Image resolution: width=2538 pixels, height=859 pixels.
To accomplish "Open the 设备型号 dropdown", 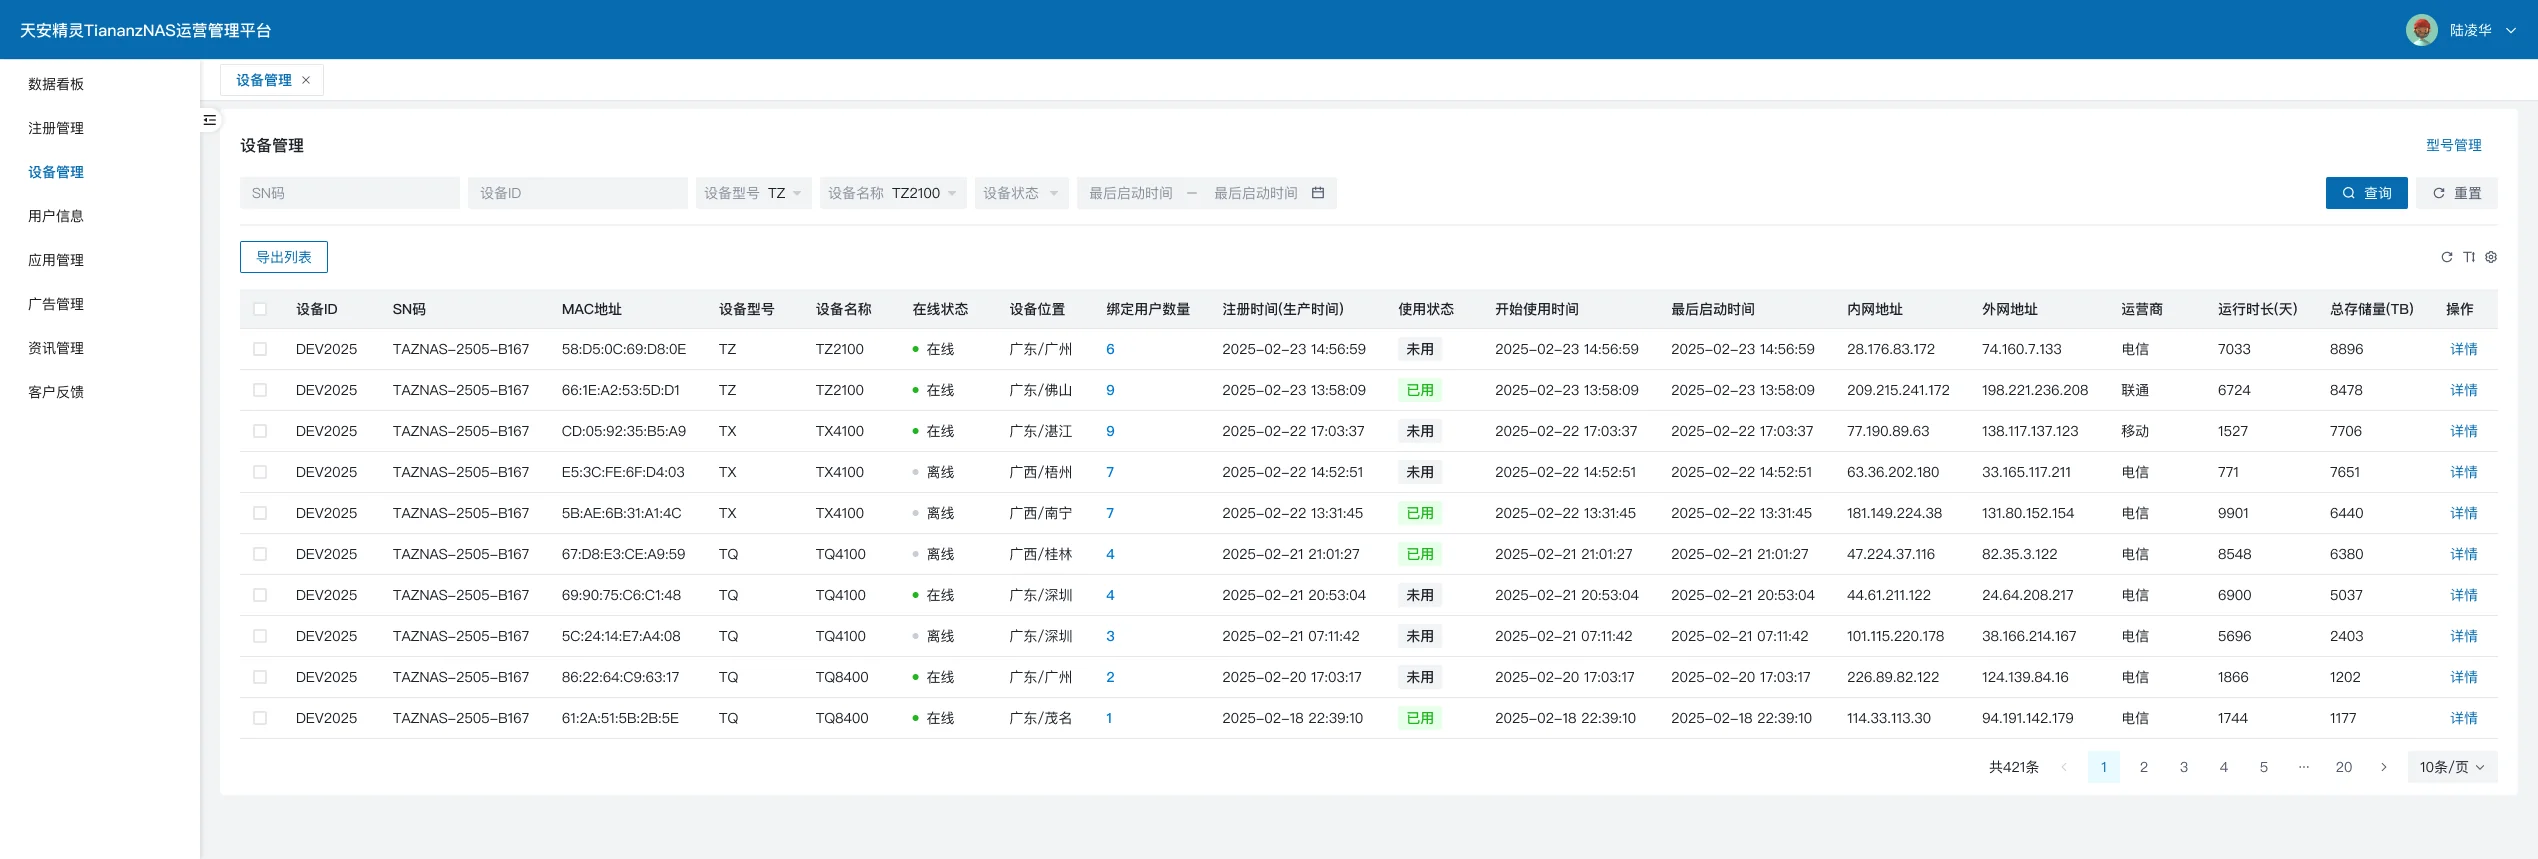I will [x=753, y=193].
